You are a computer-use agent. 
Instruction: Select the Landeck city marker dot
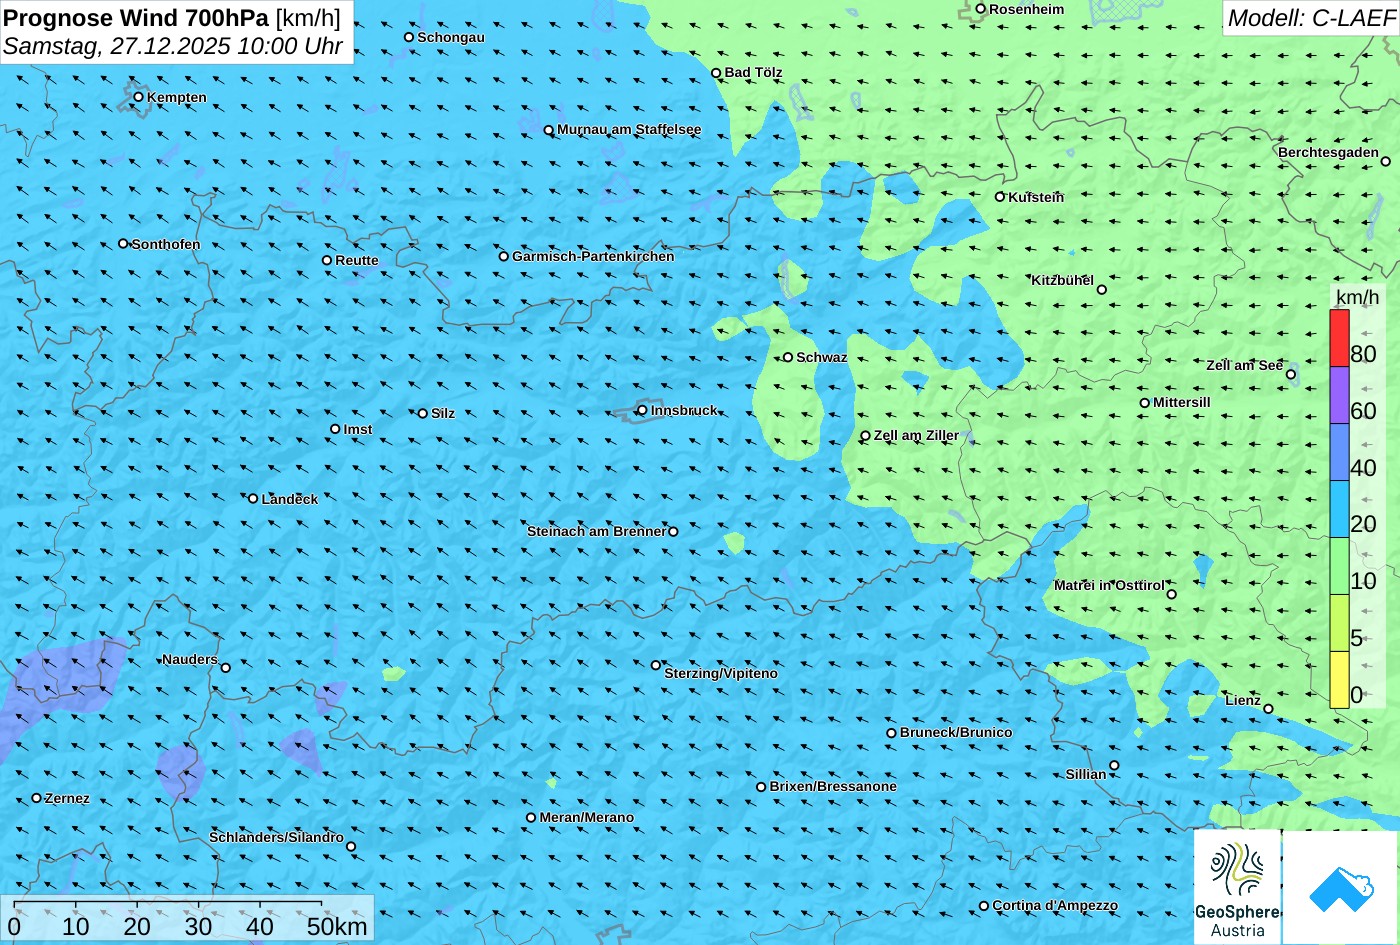pos(253,499)
